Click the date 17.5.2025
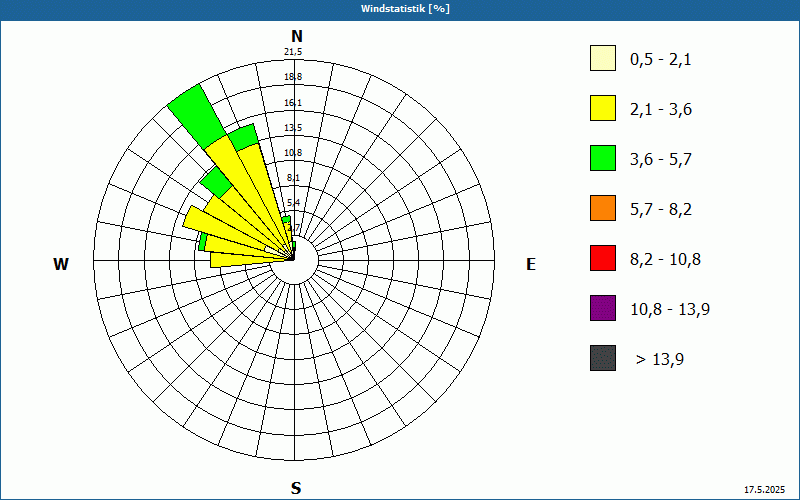Image resolution: width=800 pixels, height=500 pixels. 764,490
